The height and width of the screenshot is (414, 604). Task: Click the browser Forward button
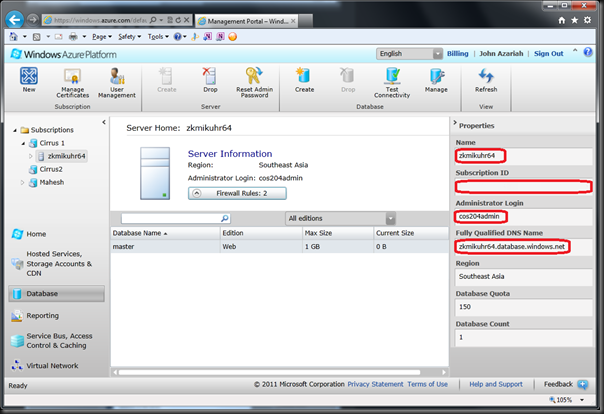click(33, 20)
